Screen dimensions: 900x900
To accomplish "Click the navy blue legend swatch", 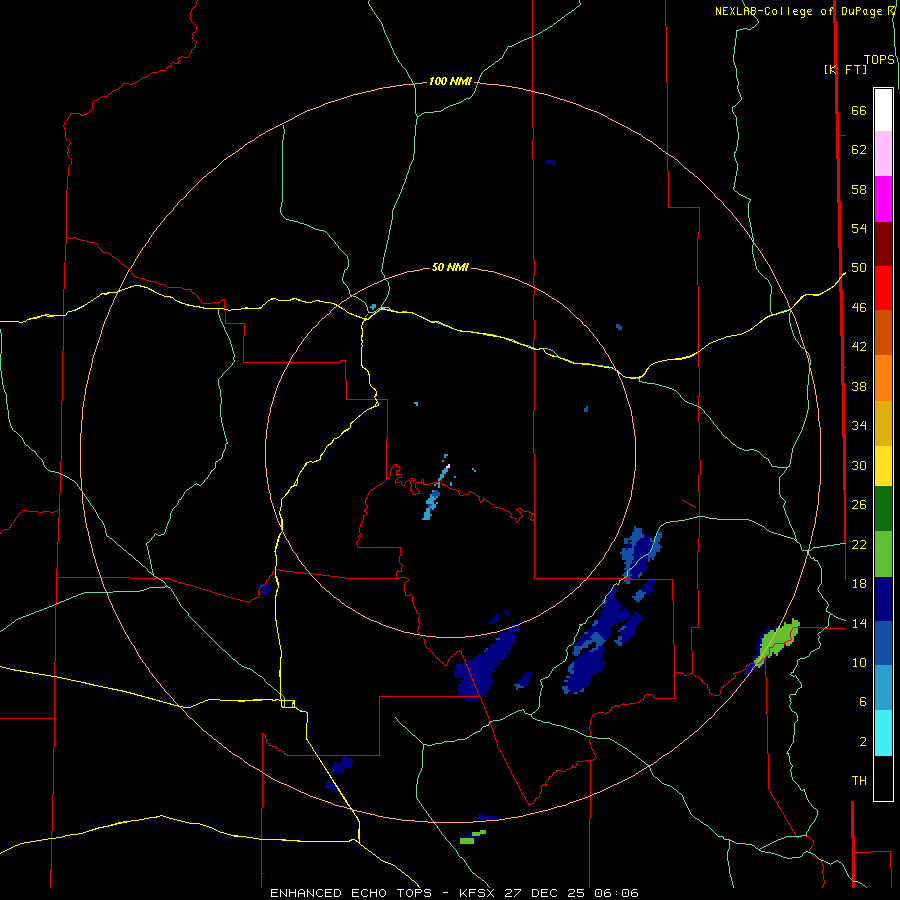I will click(x=883, y=599).
